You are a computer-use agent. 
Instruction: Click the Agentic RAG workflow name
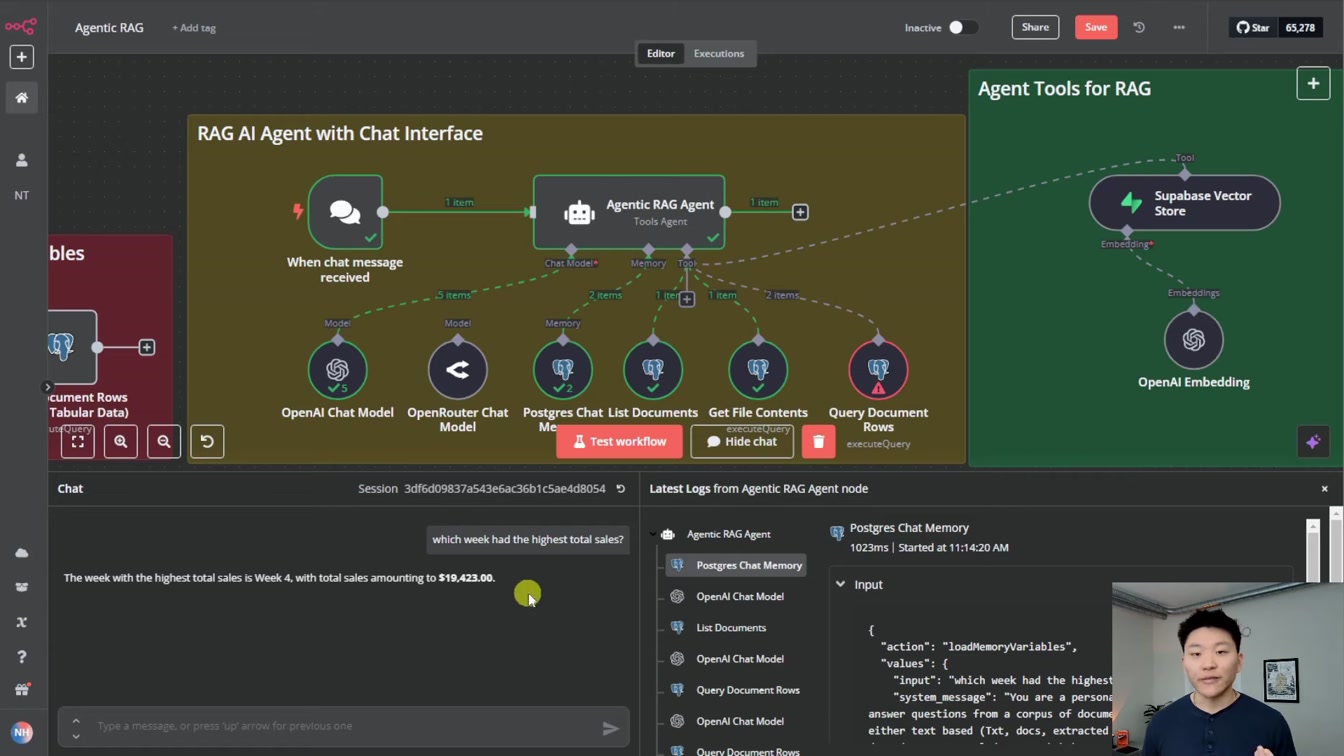(109, 28)
